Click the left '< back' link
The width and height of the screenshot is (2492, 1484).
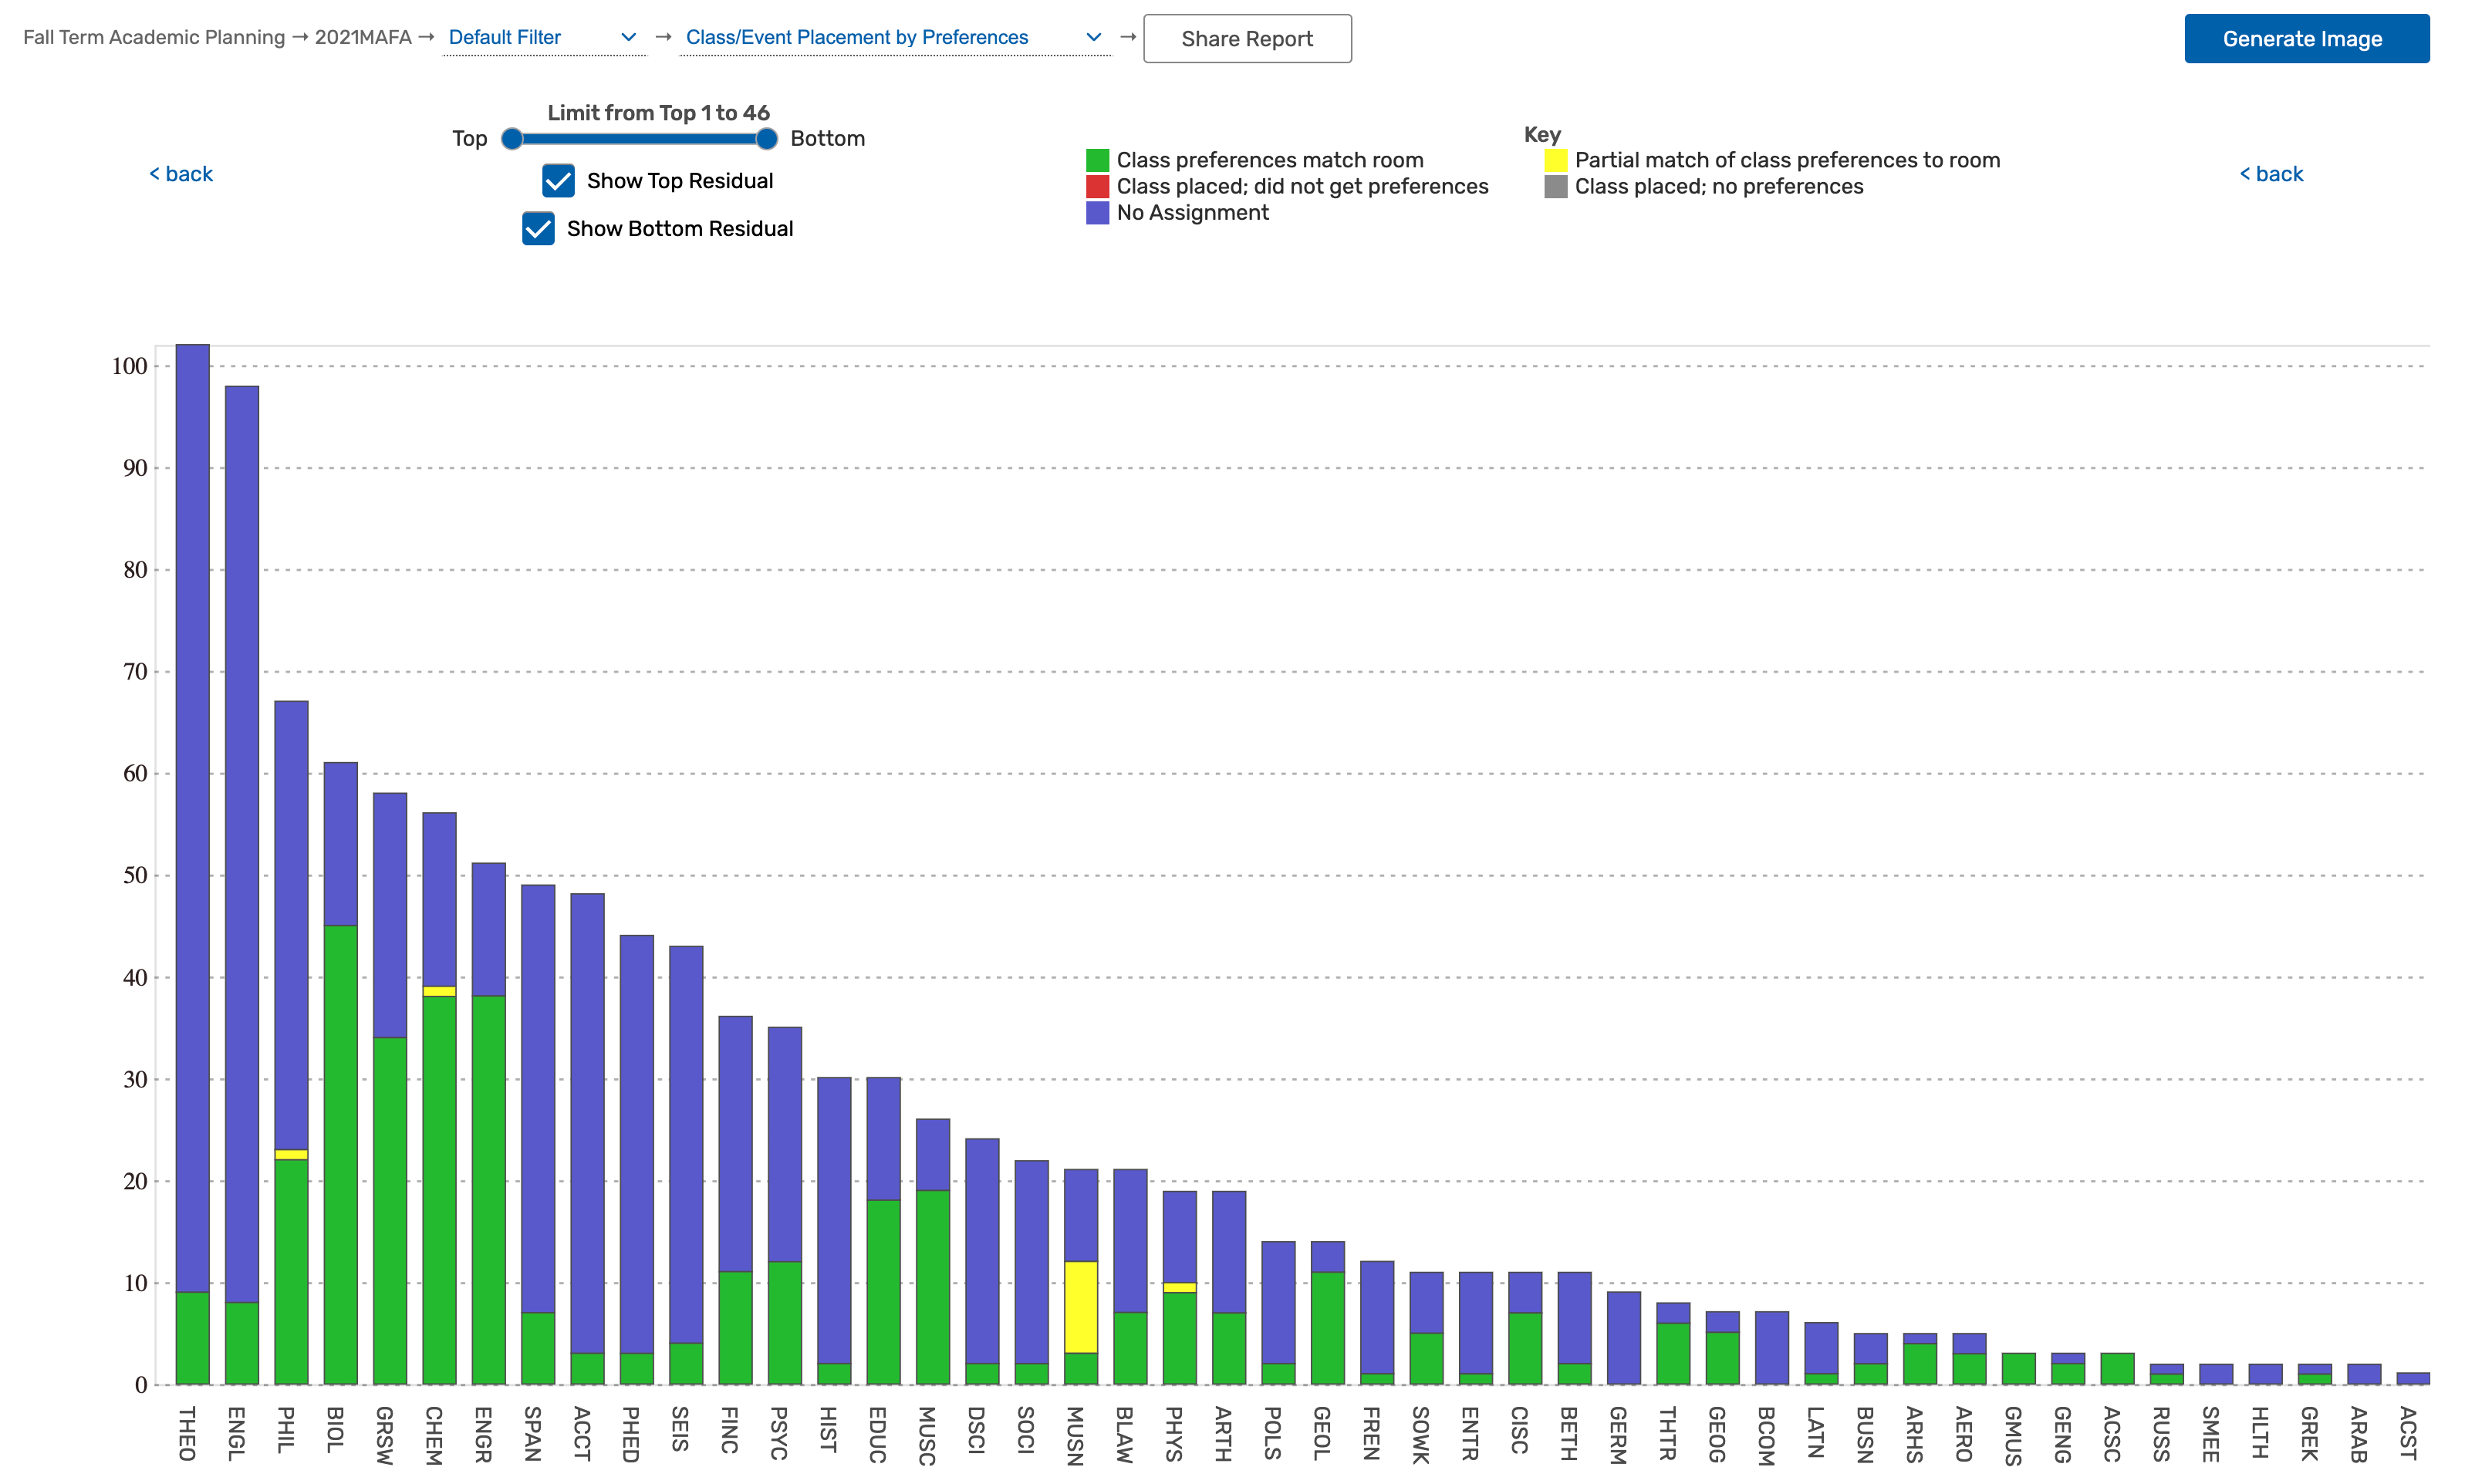click(181, 174)
